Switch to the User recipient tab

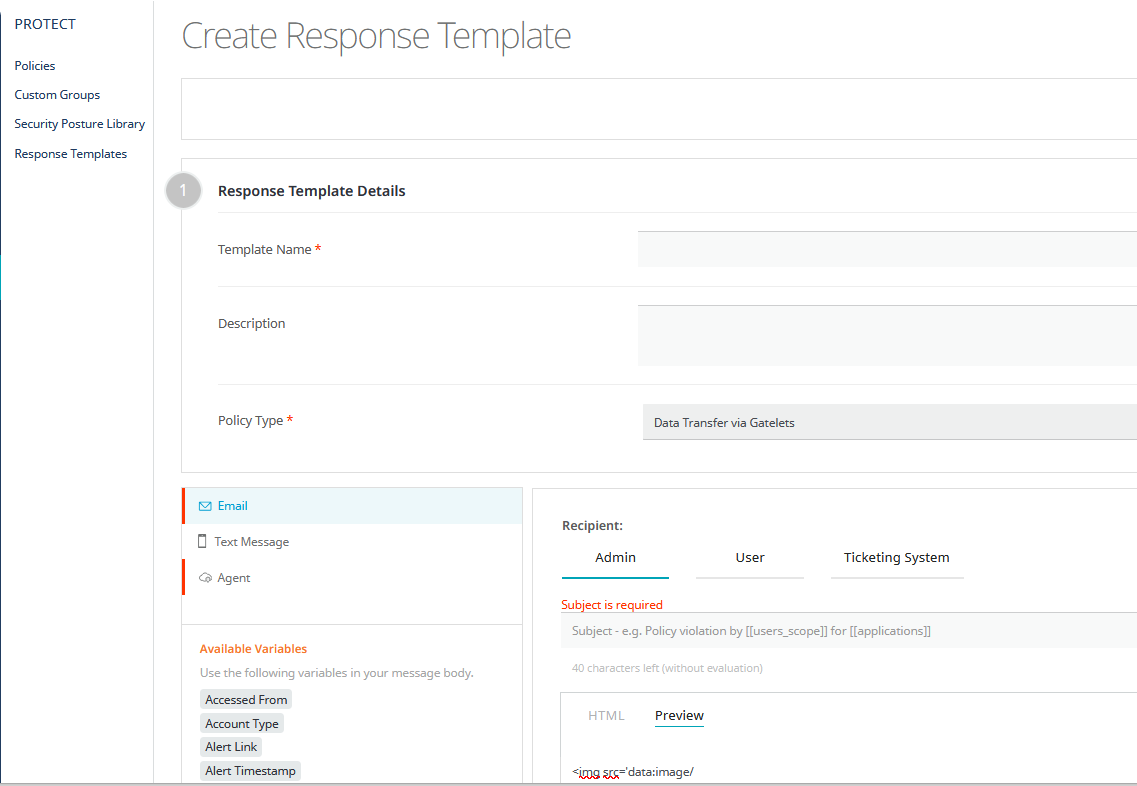(x=750, y=558)
